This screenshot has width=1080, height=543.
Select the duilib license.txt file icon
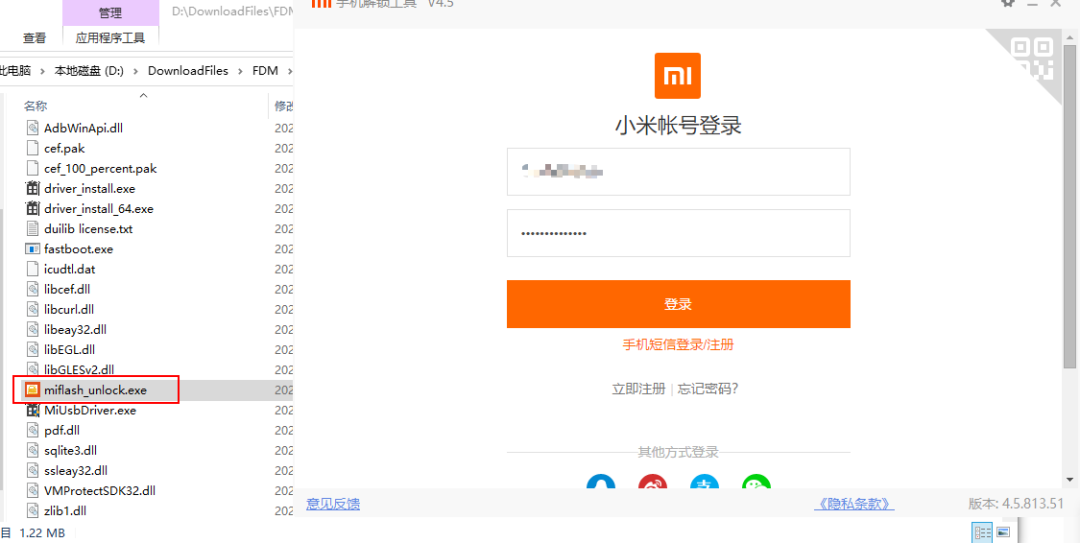[32, 228]
